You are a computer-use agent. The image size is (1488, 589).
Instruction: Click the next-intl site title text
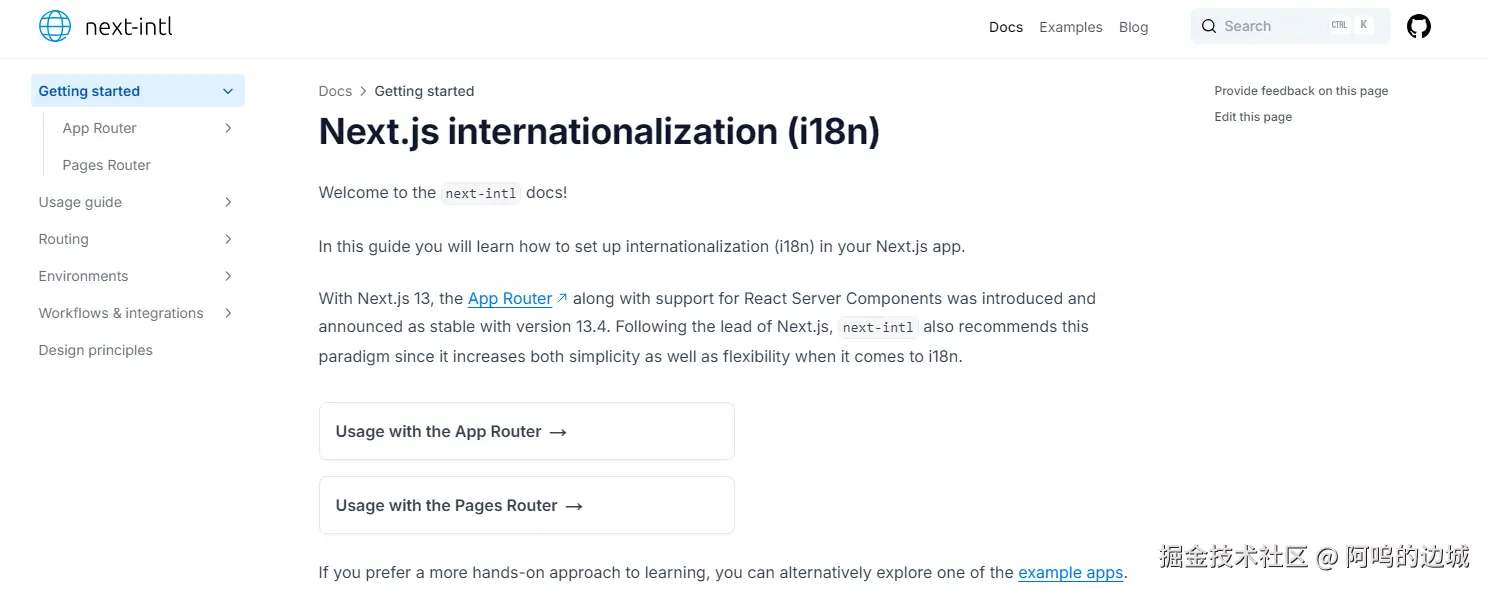129,27
